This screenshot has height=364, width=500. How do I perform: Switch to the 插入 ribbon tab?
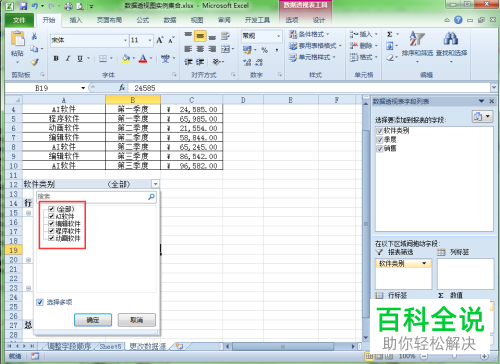click(x=76, y=20)
